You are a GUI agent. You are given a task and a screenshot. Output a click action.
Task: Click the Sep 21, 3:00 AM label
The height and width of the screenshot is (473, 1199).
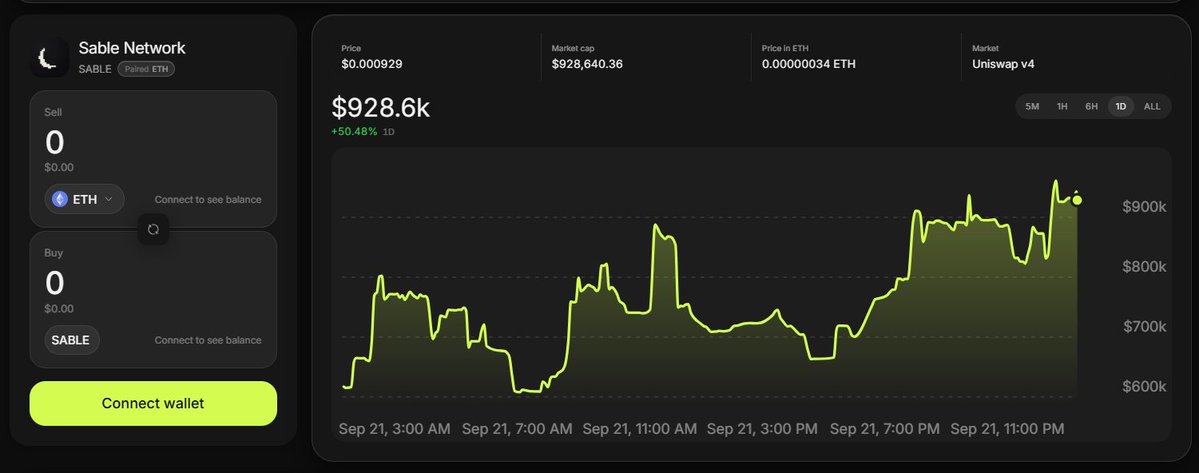tap(395, 429)
